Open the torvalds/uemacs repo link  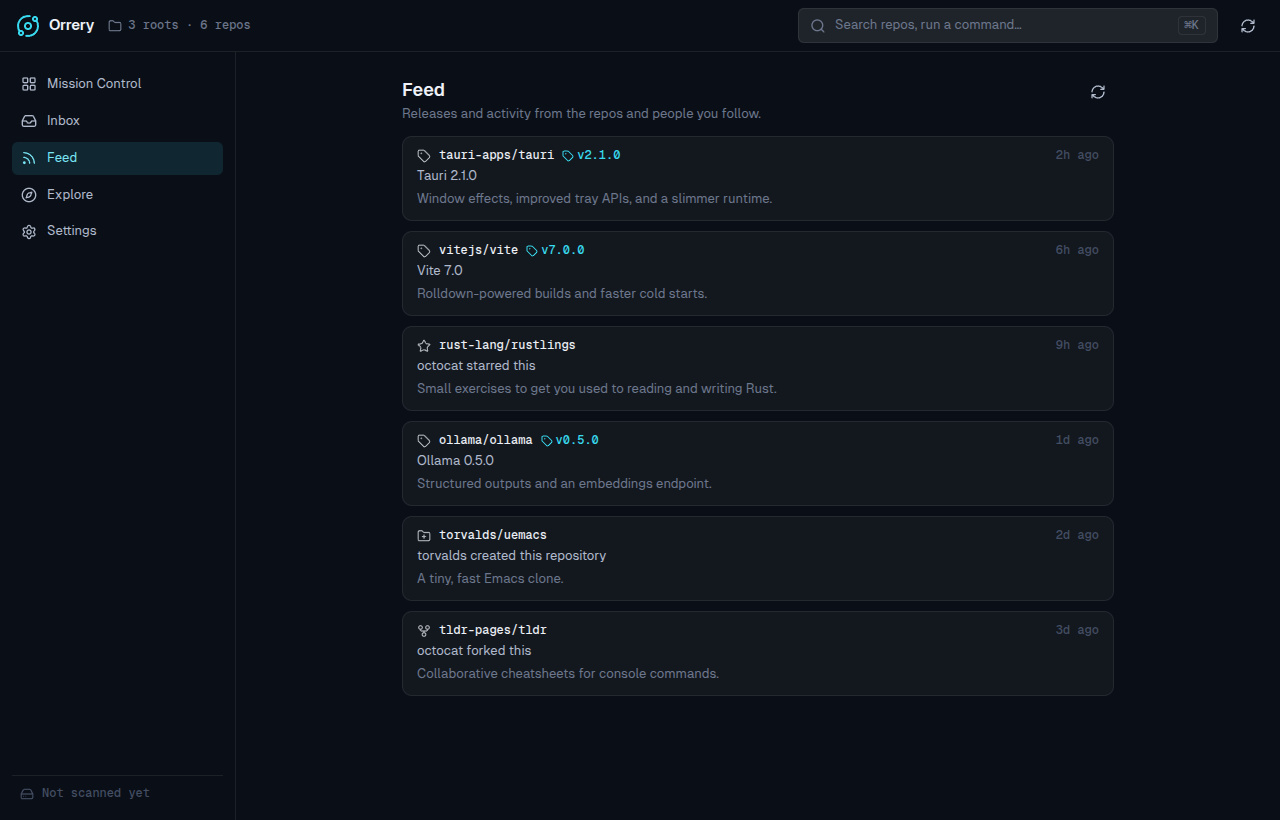point(493,535)
